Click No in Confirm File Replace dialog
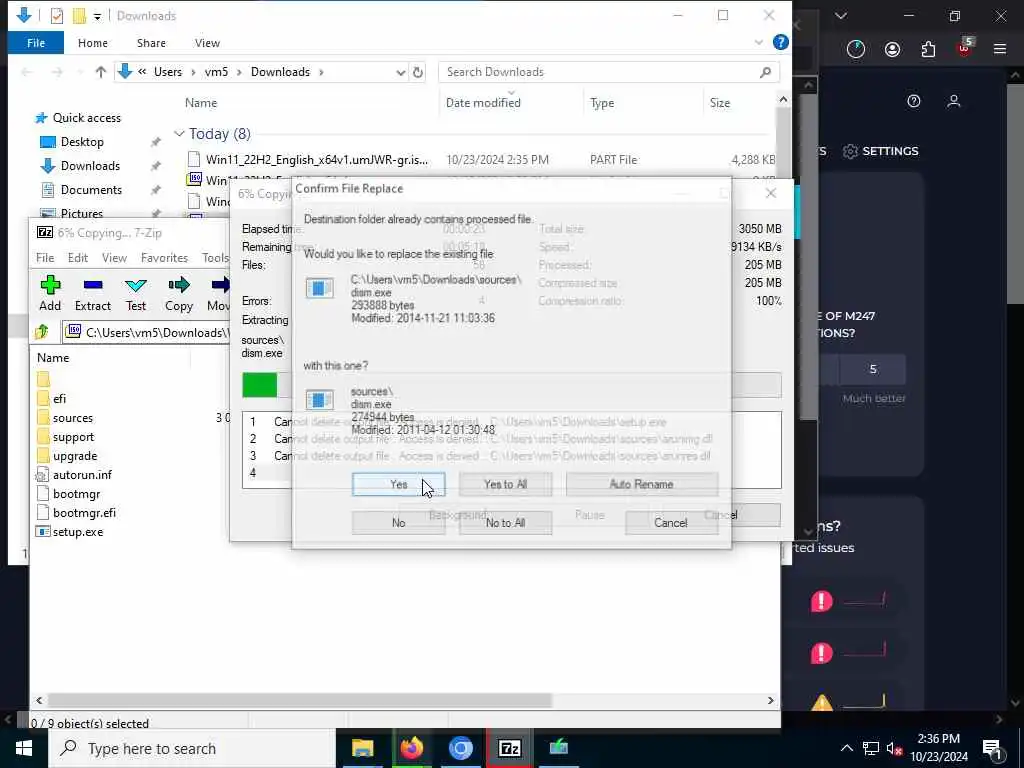Screen dimensions: 1024x768 pos(398,522)
